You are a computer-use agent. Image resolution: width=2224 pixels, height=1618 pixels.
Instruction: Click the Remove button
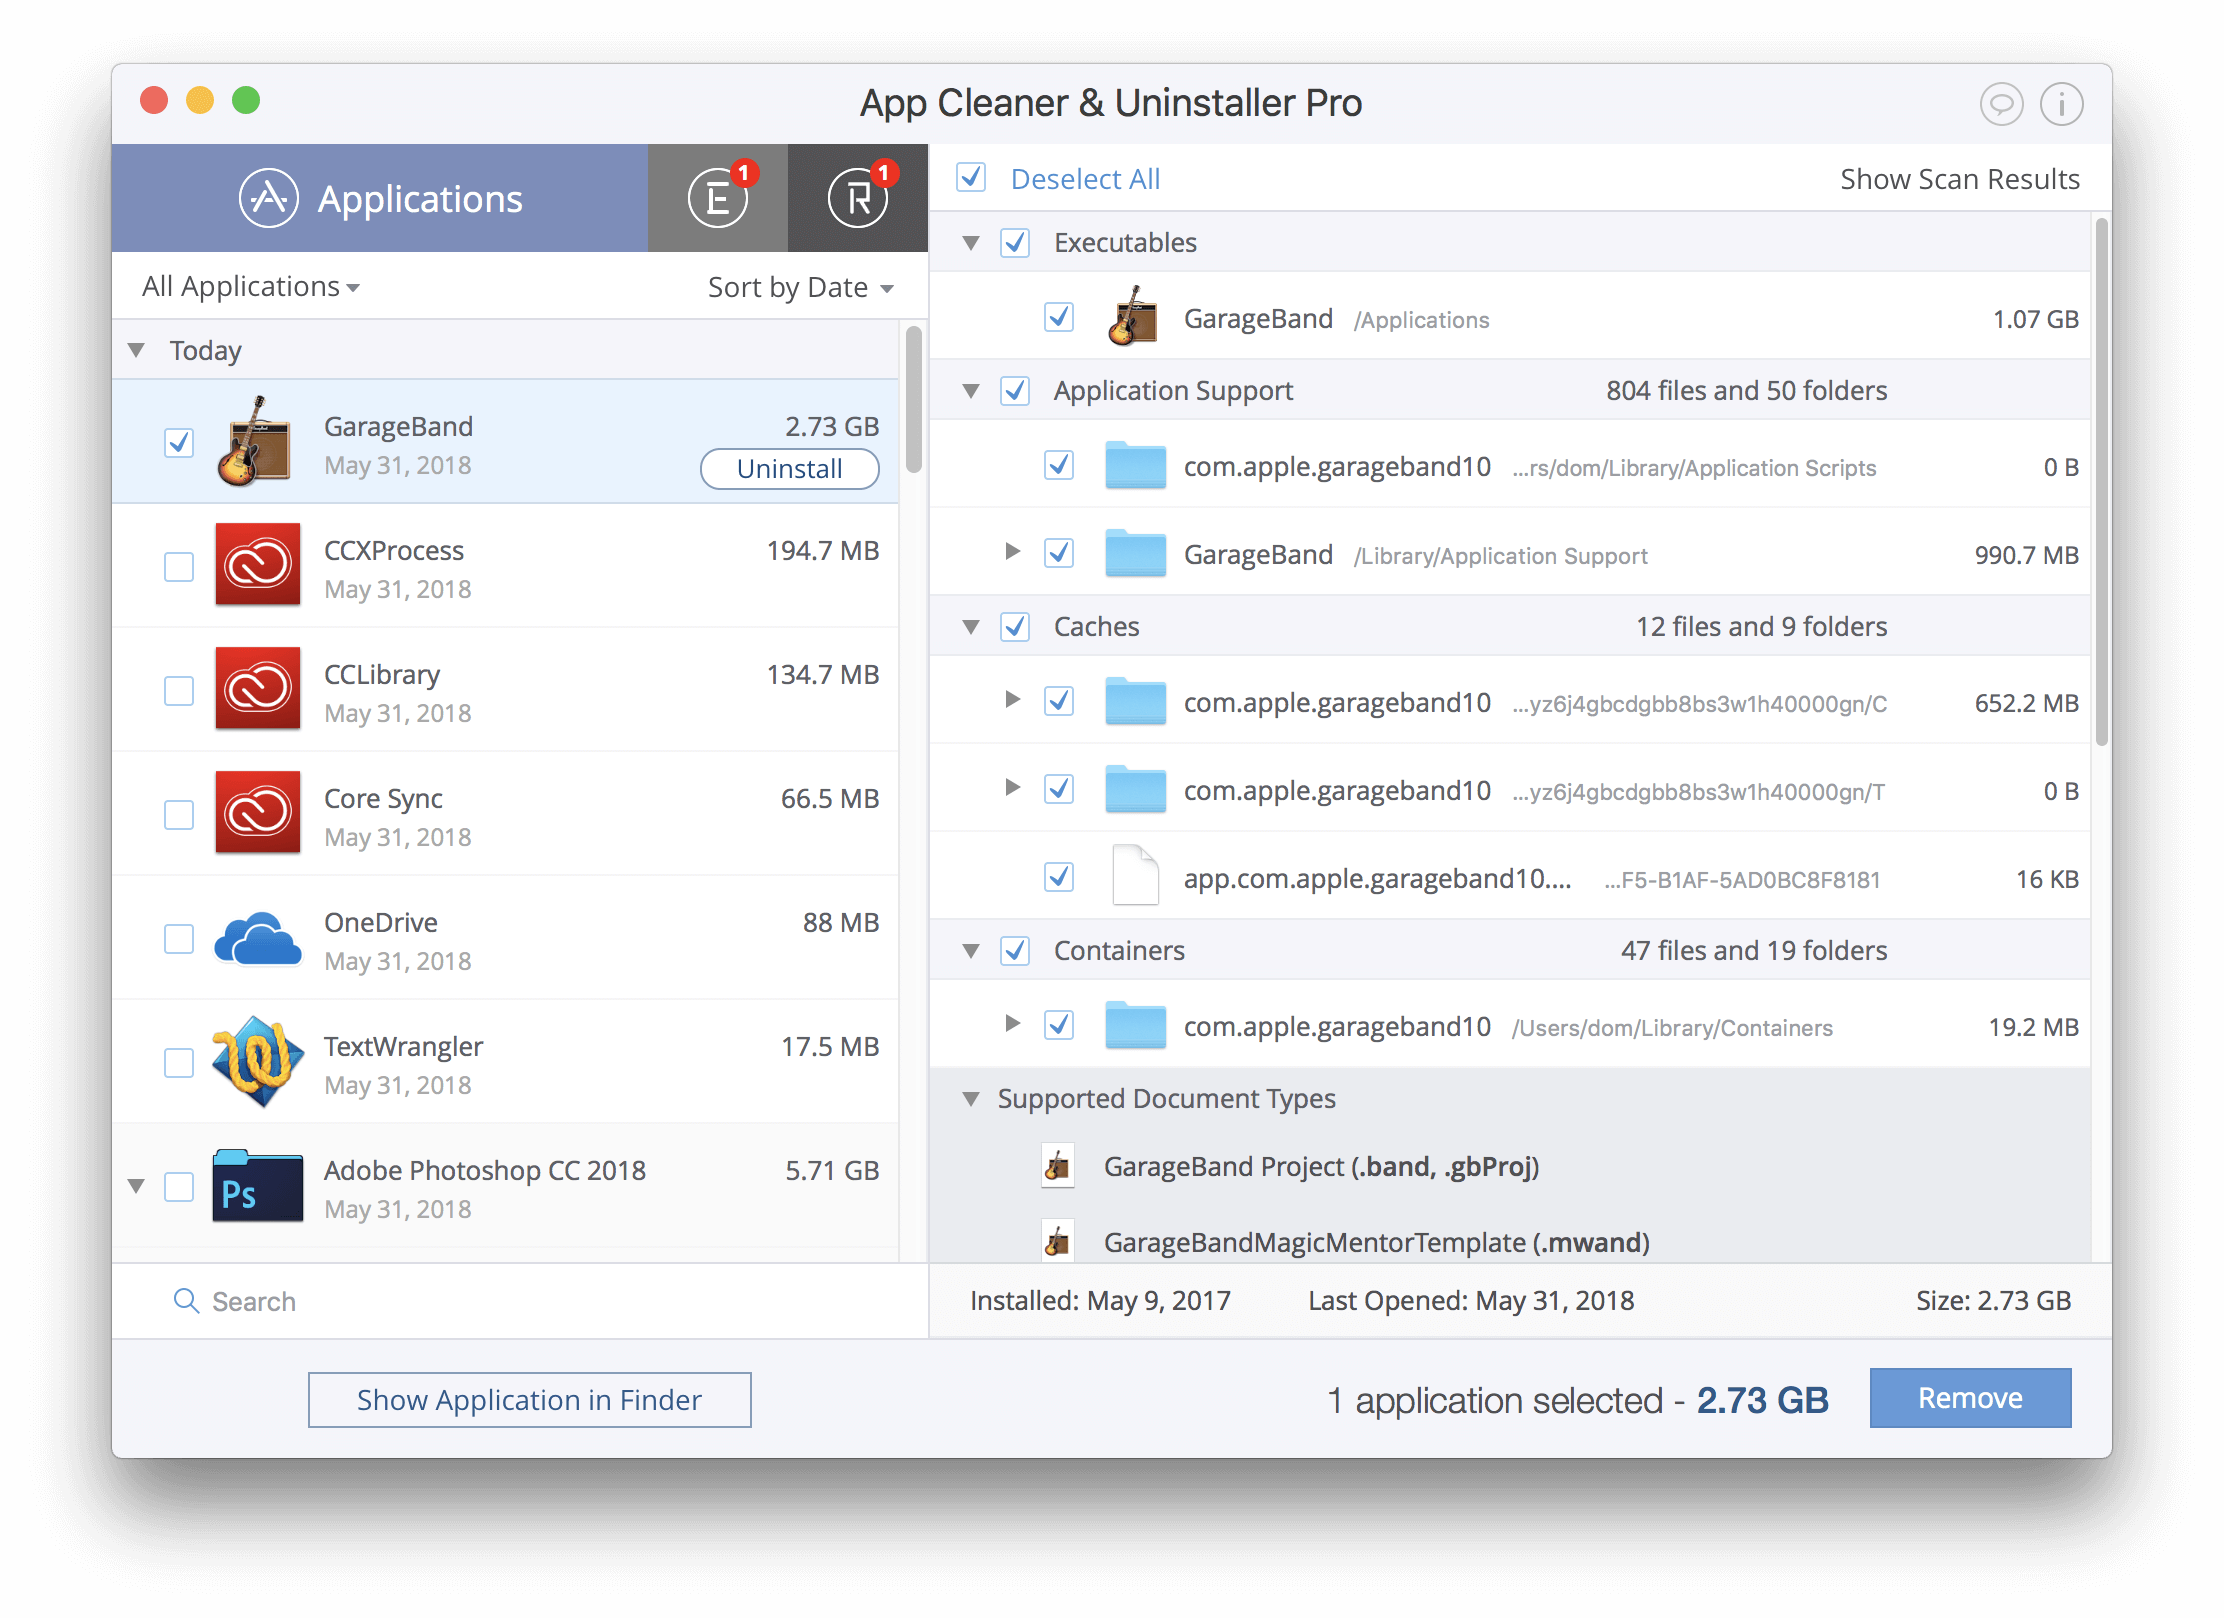(x=1970, y=1399)
